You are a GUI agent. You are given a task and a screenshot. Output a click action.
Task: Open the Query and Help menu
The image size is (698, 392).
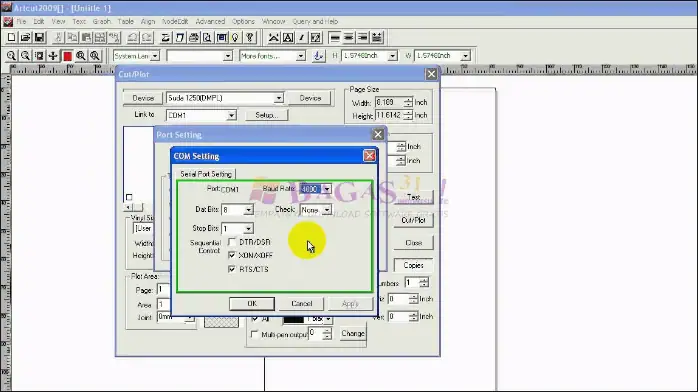point(315,21)
